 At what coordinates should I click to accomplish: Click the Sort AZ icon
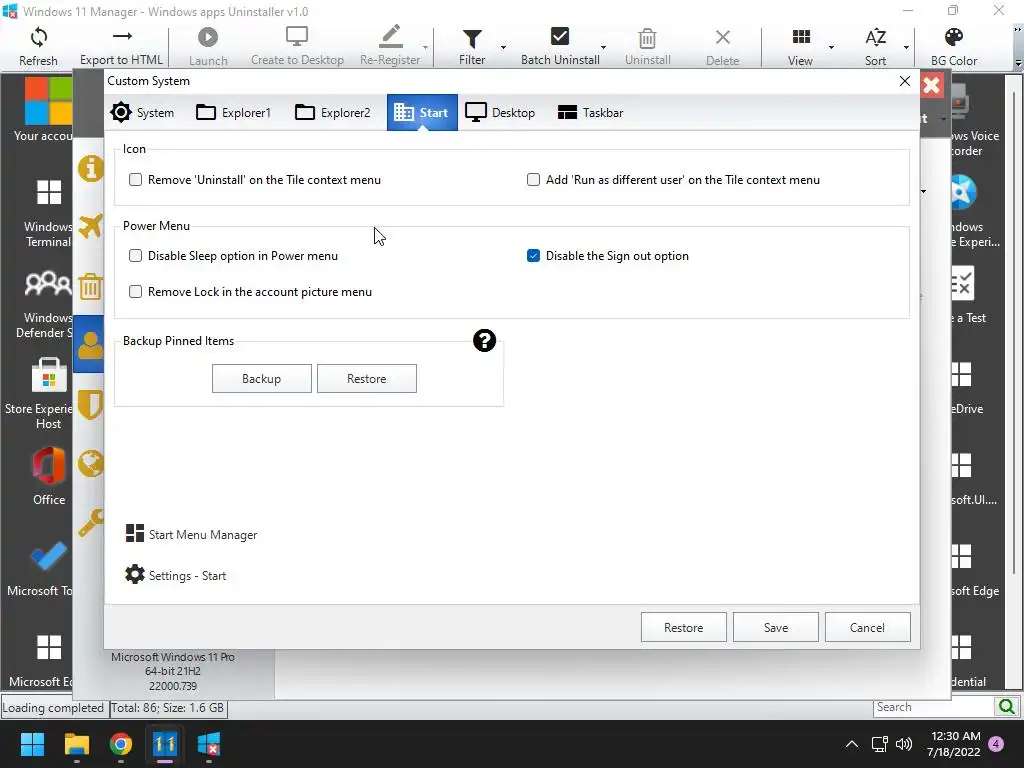click(x=875, y=37)
